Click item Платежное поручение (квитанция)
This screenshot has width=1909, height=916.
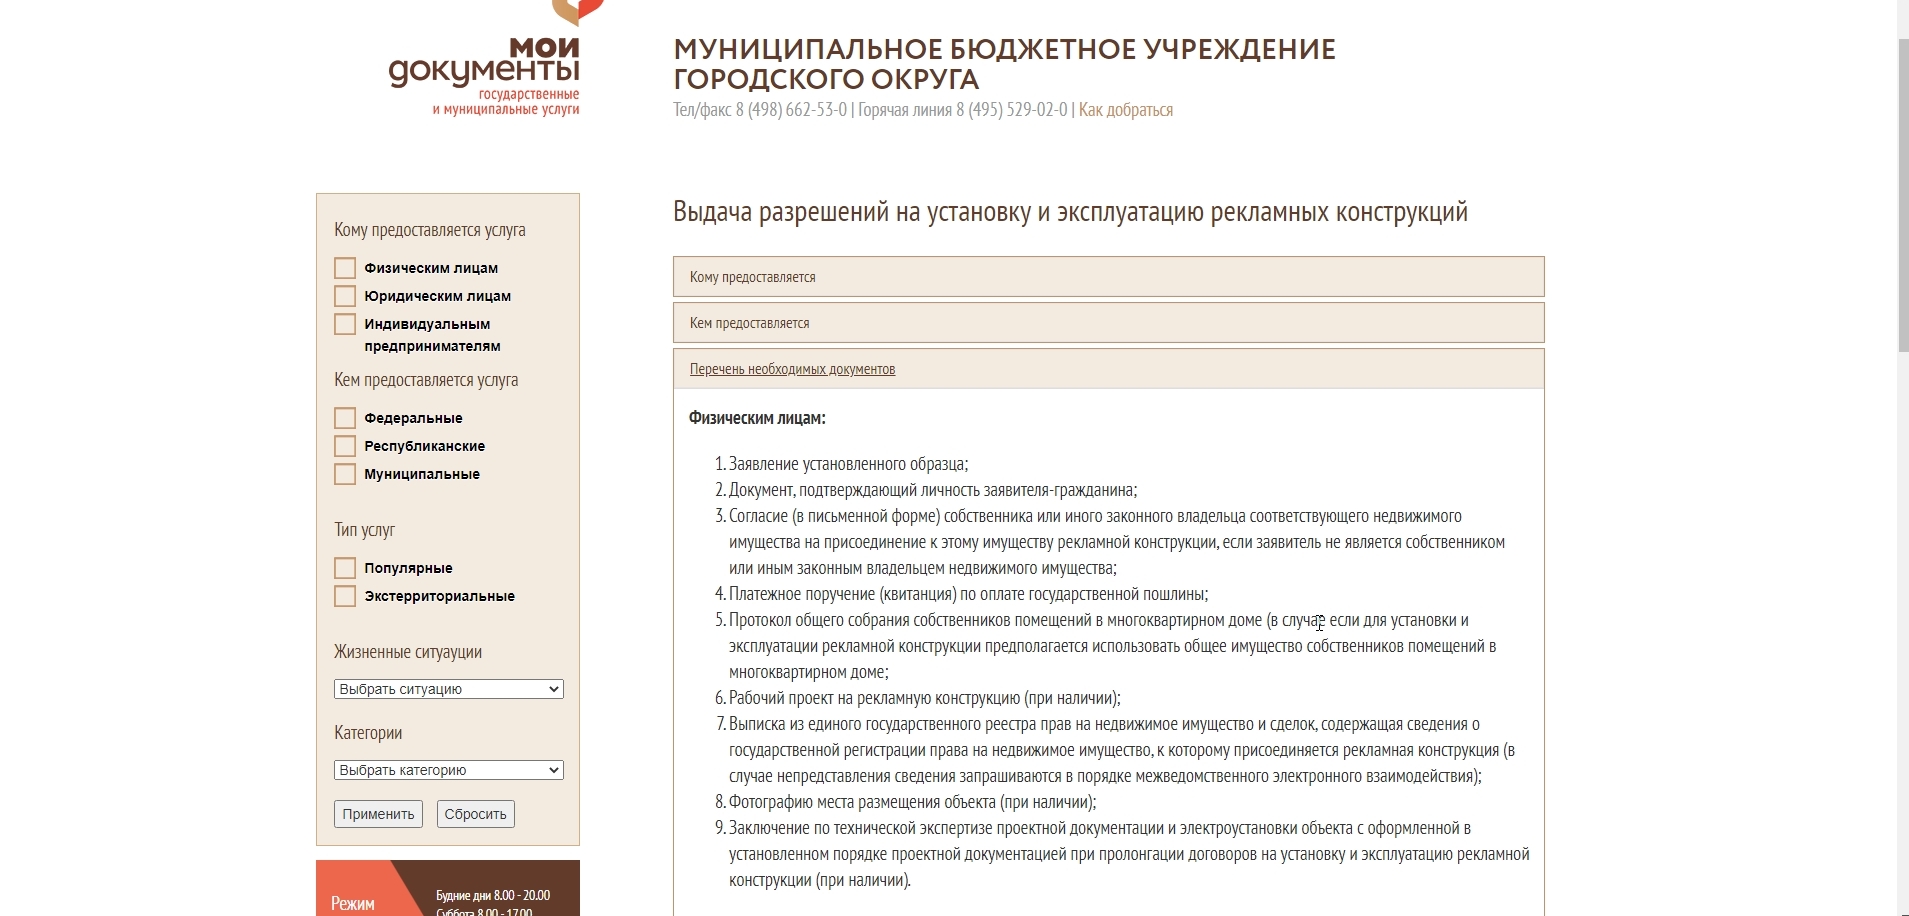[968, 594]
